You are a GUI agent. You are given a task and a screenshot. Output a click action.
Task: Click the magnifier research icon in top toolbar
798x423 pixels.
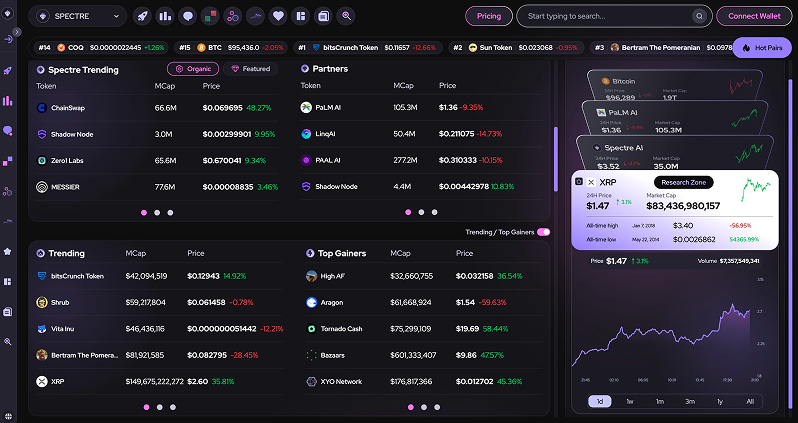(x=346, y=16)
